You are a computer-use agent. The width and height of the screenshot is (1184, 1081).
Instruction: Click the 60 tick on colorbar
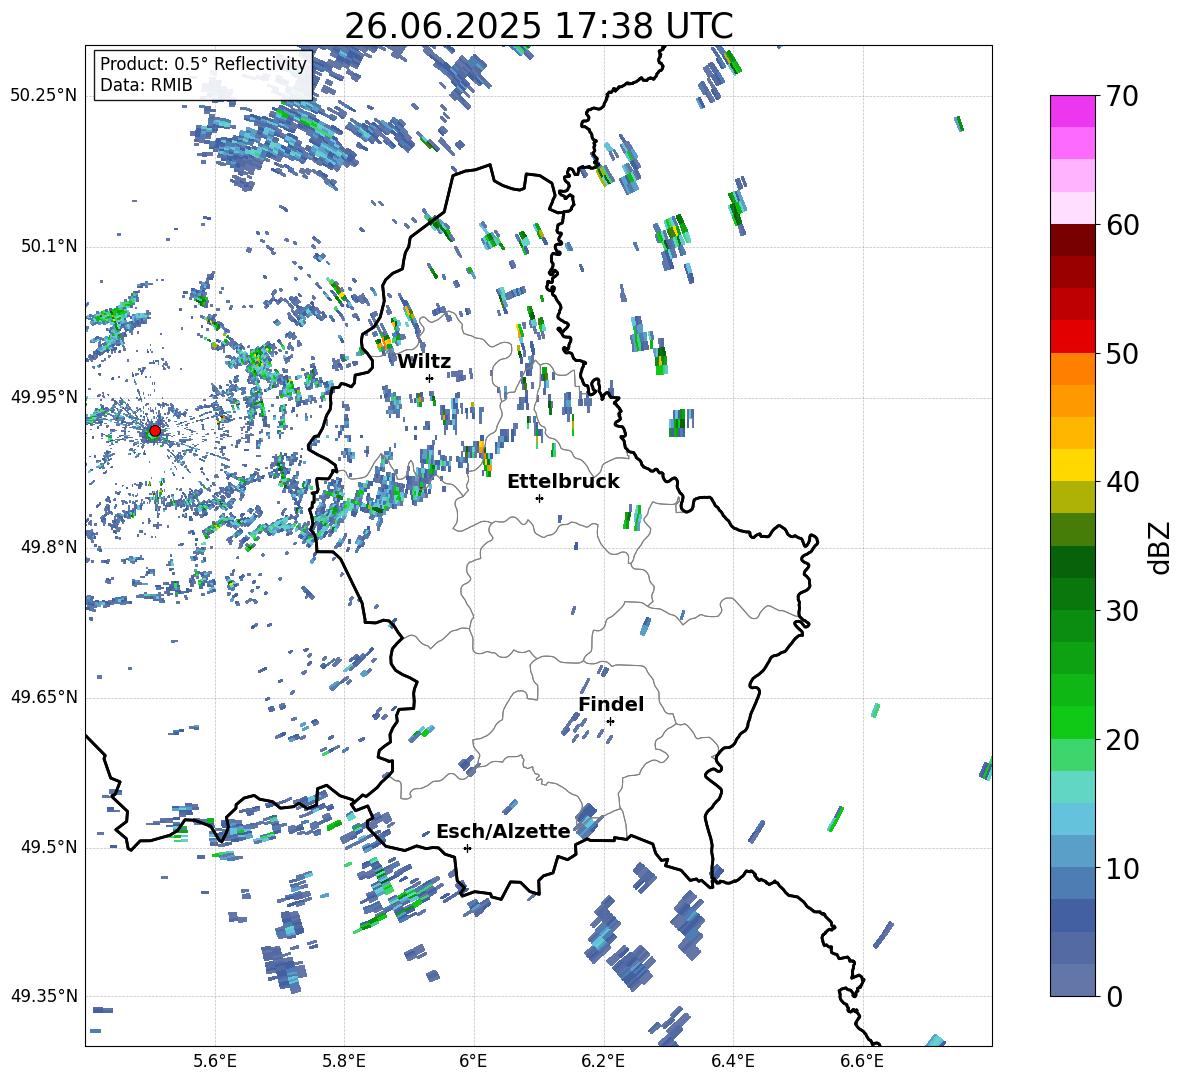tap(1123, 225)
